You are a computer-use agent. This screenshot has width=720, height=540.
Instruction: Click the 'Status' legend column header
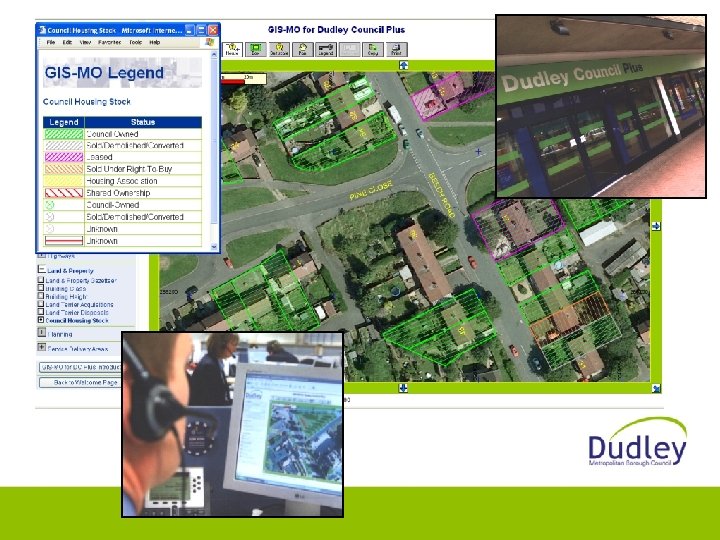(143, 122)
